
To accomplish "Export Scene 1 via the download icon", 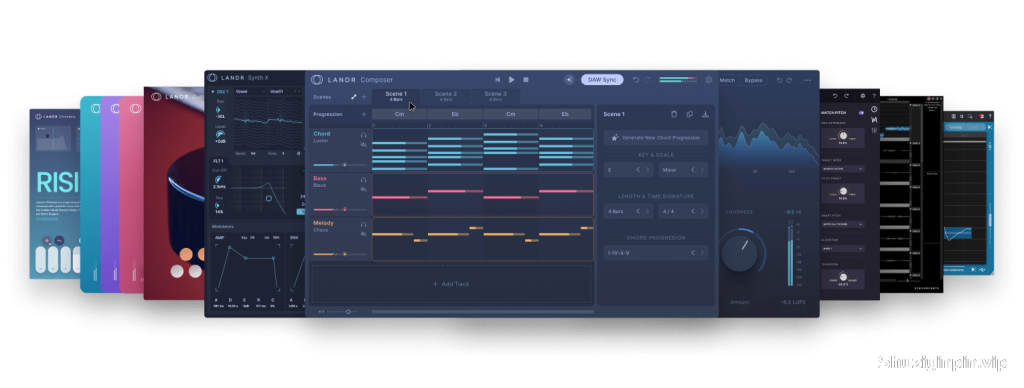I will pos(705,114).
